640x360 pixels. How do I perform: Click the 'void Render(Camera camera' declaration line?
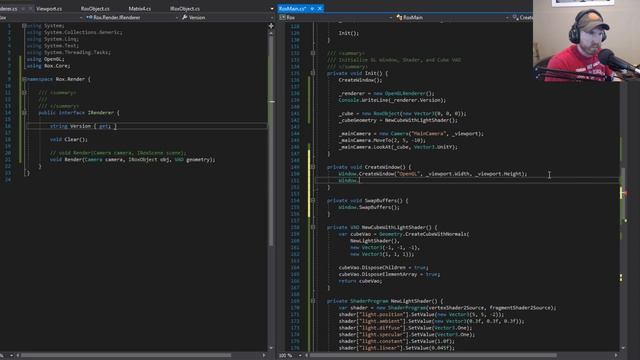132,160
